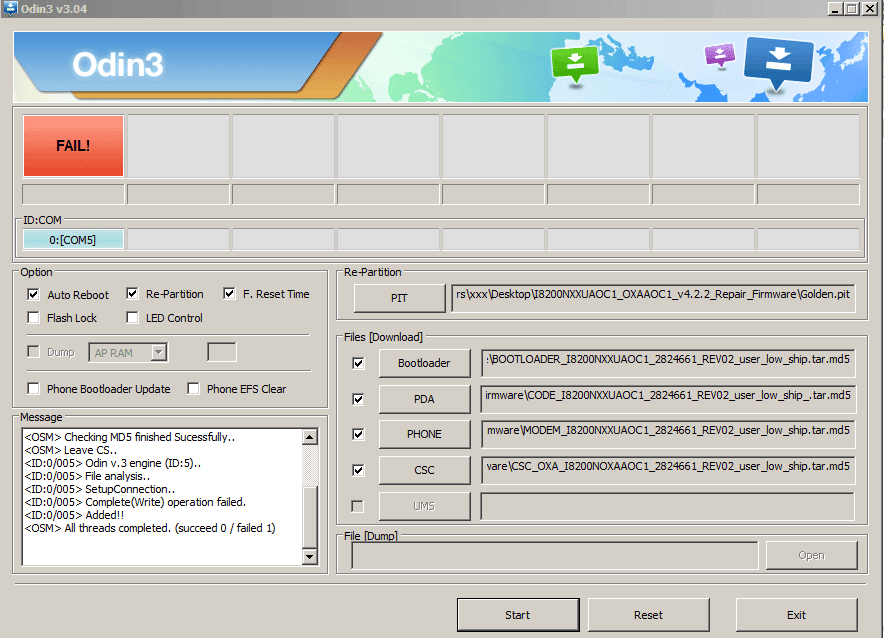Viewport: 884px width, 638px height.
Task: Check the Phone Bootloader Update option
Action: pos(33,389)
